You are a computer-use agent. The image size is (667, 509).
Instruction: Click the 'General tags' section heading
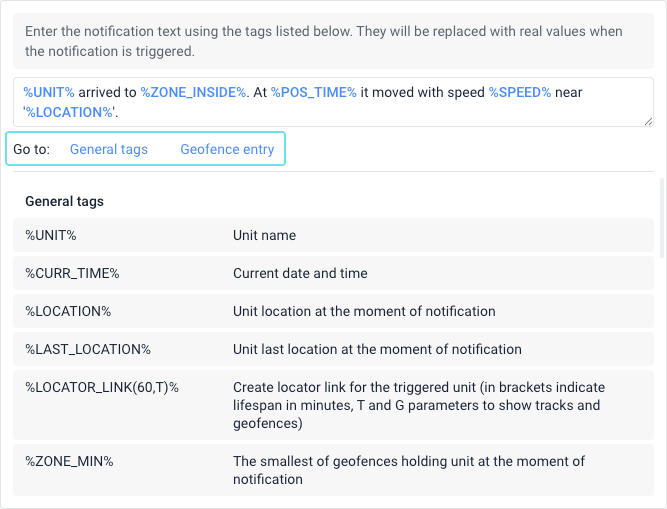[64, 201]
